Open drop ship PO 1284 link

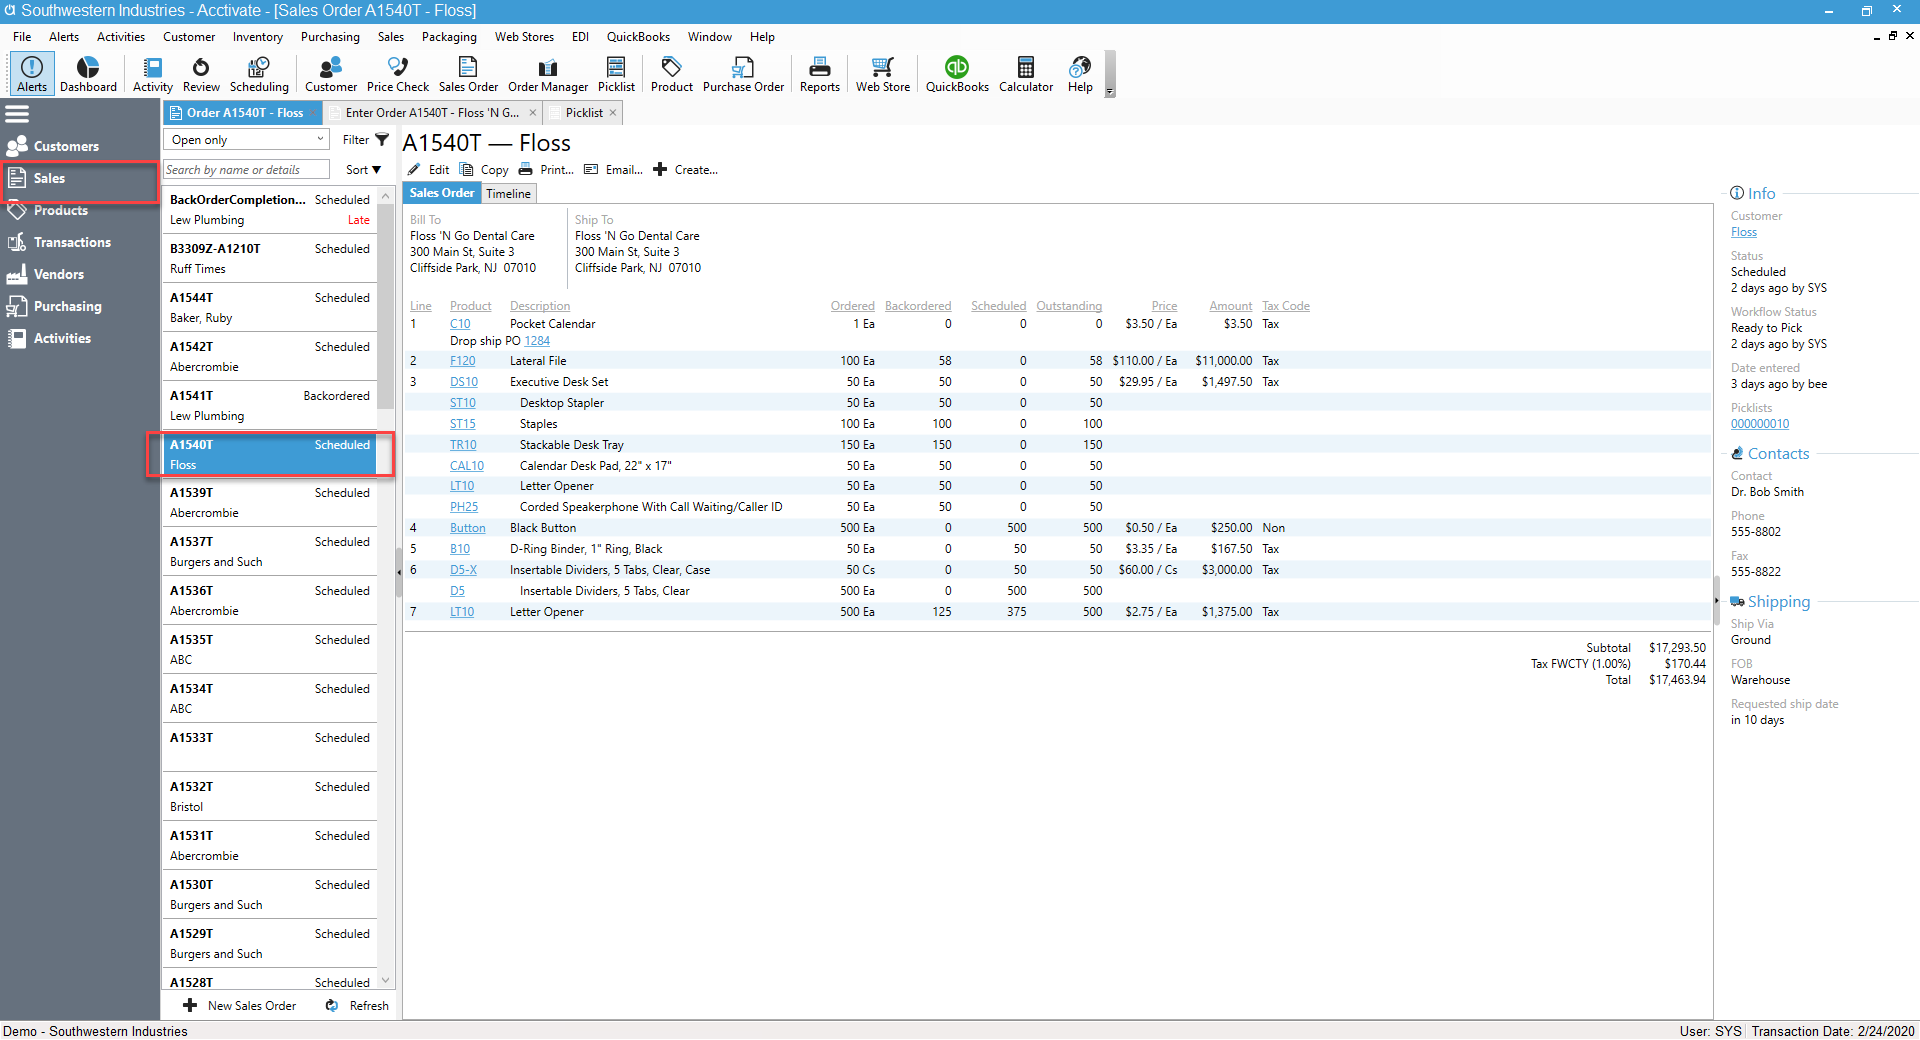click(x=537, y=341)
